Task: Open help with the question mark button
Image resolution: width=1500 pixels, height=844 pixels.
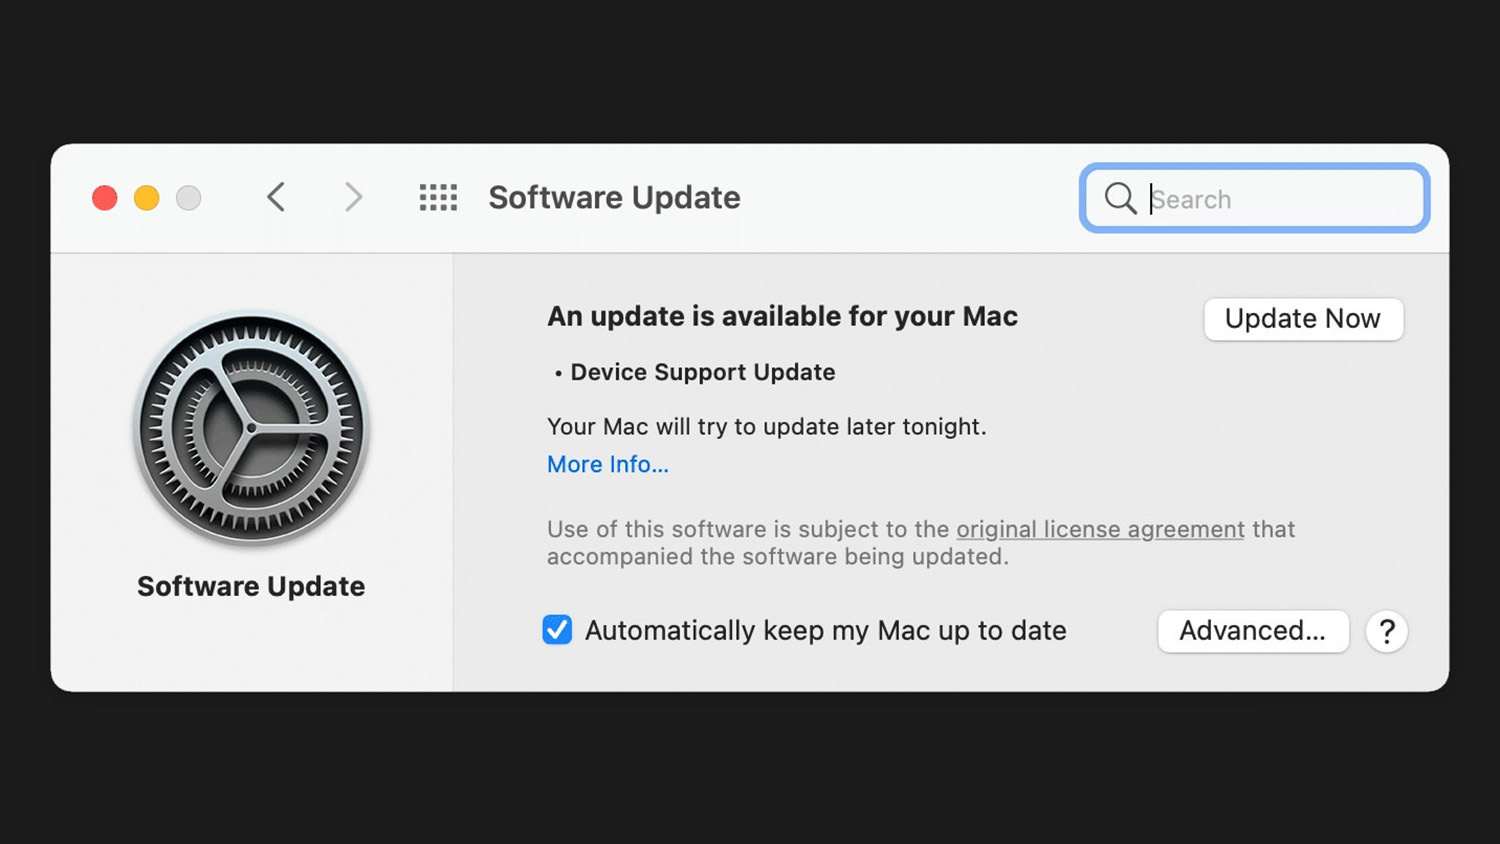Action: (1387, 631)
